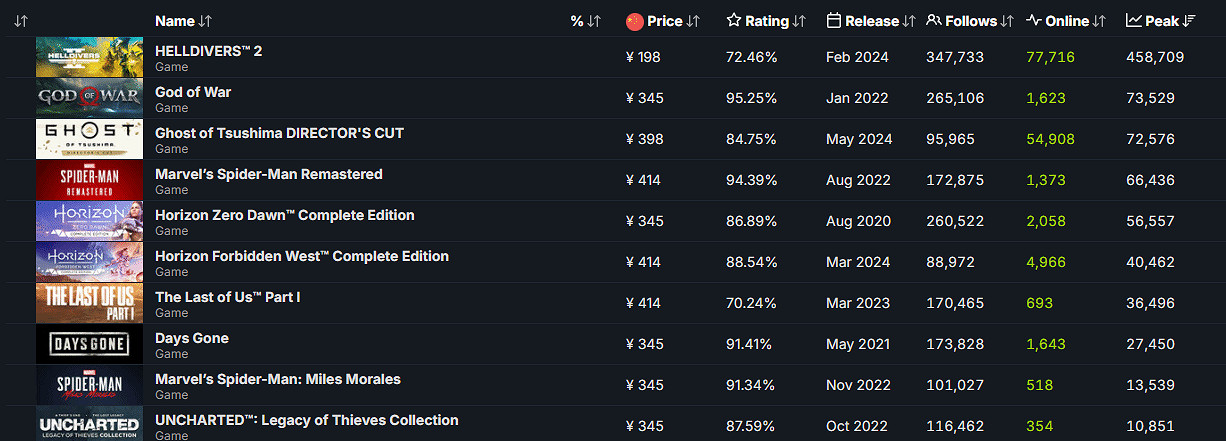Click Spider-Man: Miles Morales cover thumbnail
This screenshot has height=441, width=1226.
[89, 385]
